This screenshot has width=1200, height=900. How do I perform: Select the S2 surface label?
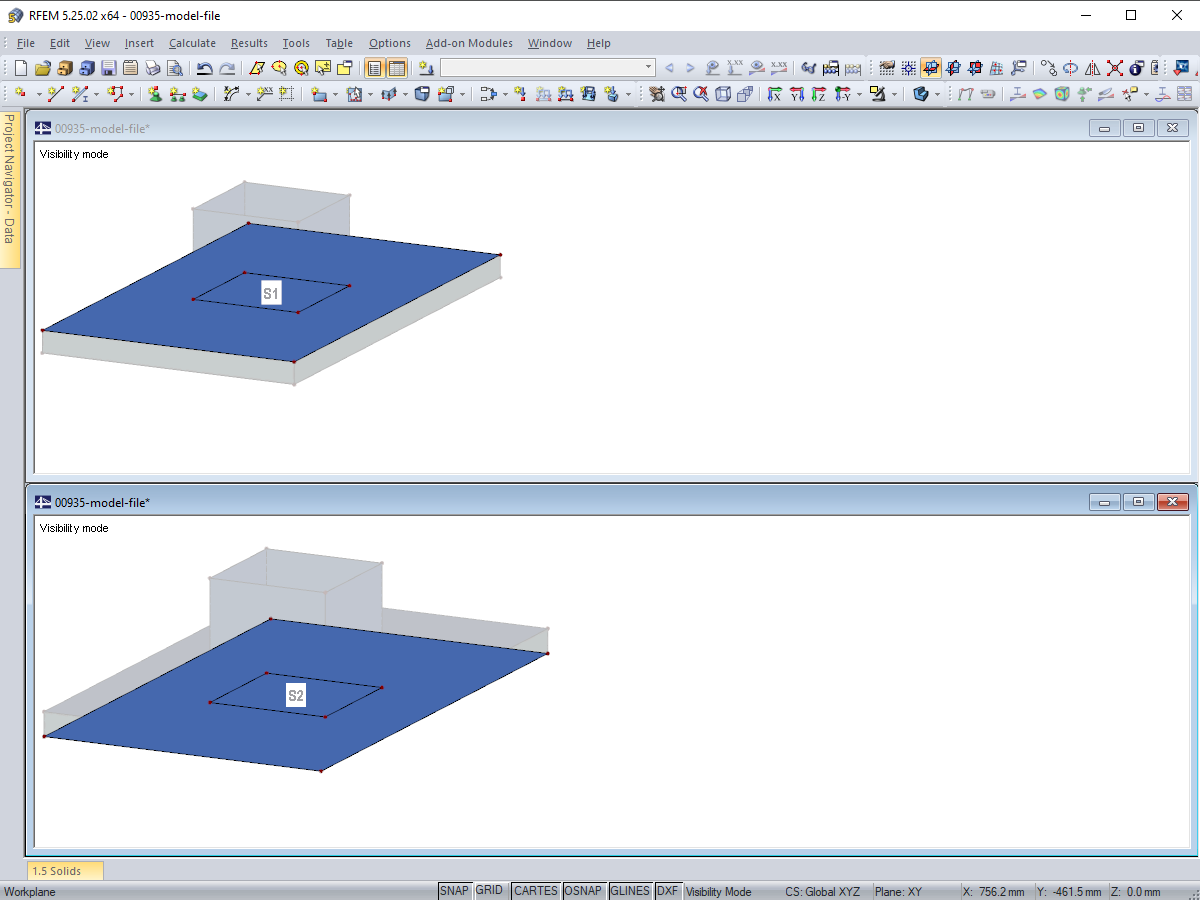[295, 694]
